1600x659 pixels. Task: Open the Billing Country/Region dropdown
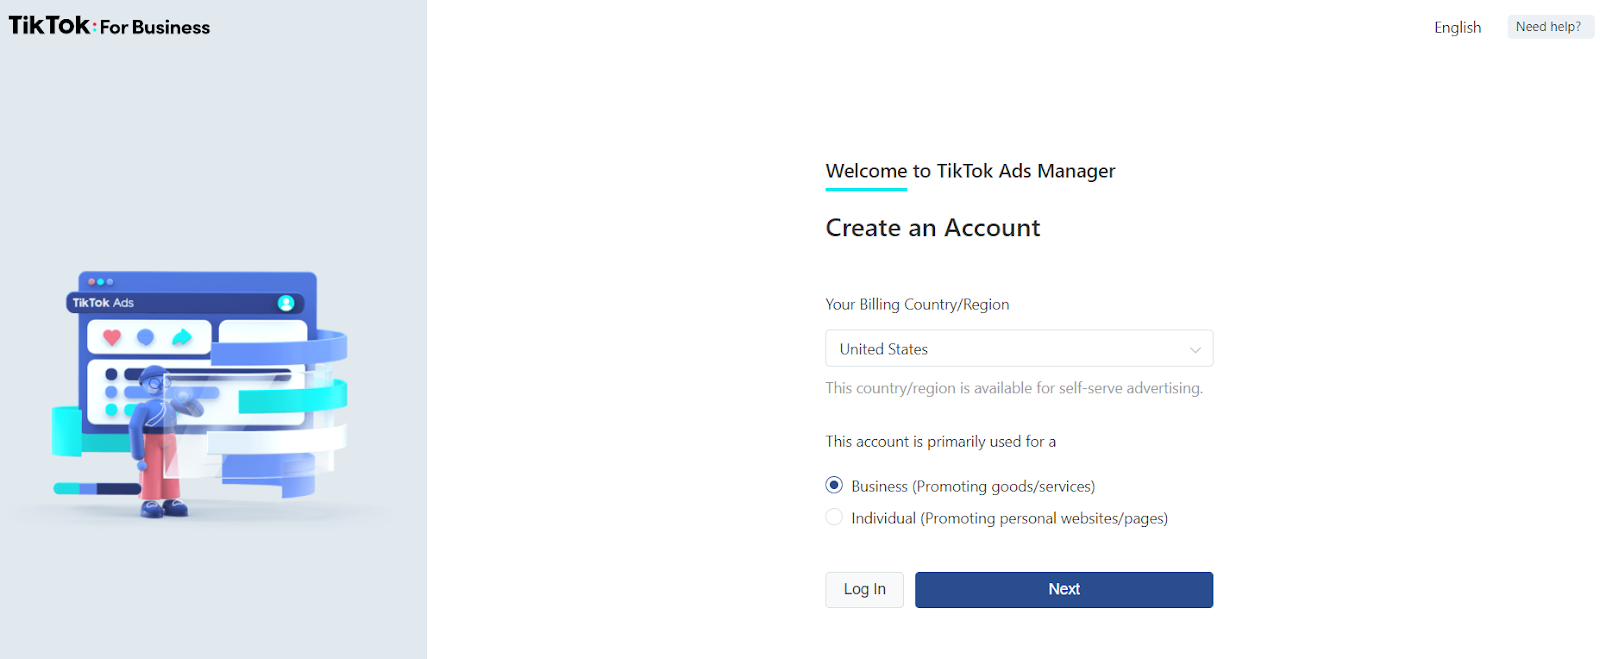click(1019, 349)
